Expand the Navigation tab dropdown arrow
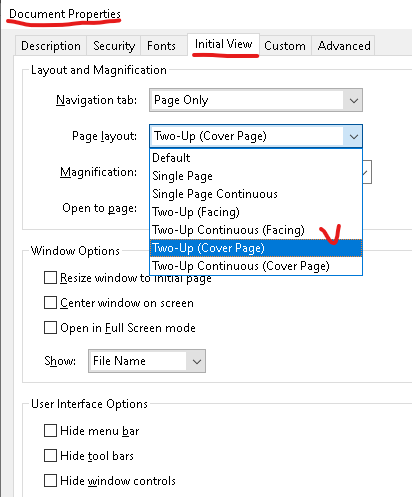Viewport: 412px width, 497px height. 353,100
